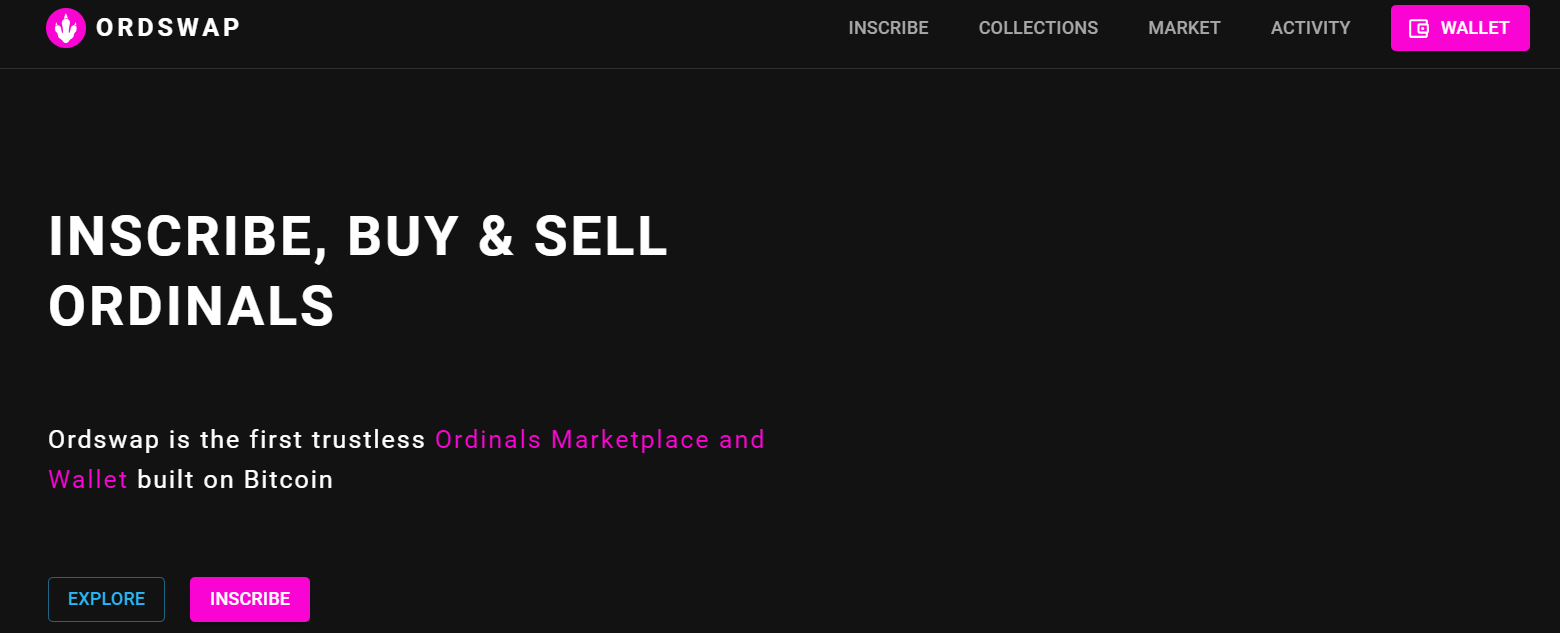The width and height of the screenshot is (1560, 633).
Task: Click the pink Ordswap logo icon
Action: pyautogui.click(x=66, y=28)
